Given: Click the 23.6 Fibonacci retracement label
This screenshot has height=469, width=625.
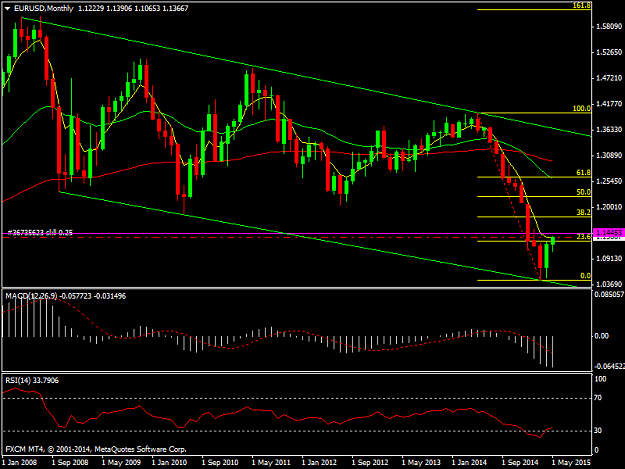Looking at the screenshot, I should click(584, 237).
